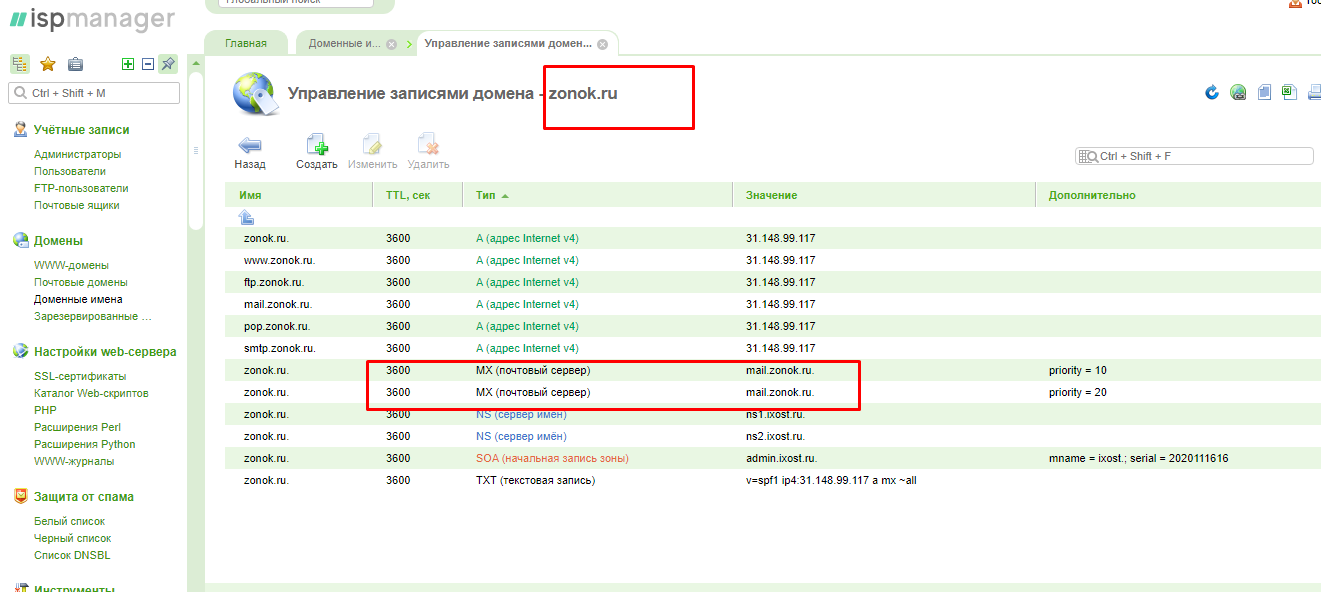Close the Доменные и... tab
This screenshot has height=592, width=1321.
coord(391,44)
